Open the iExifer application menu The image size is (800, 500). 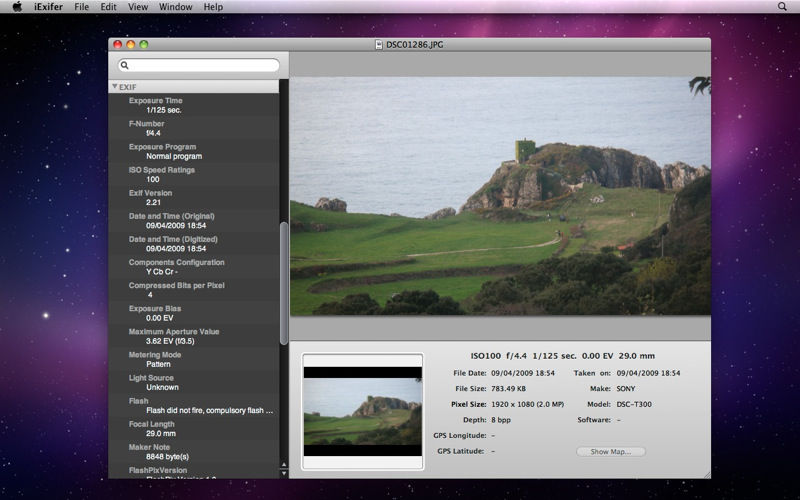click(48, 7)
